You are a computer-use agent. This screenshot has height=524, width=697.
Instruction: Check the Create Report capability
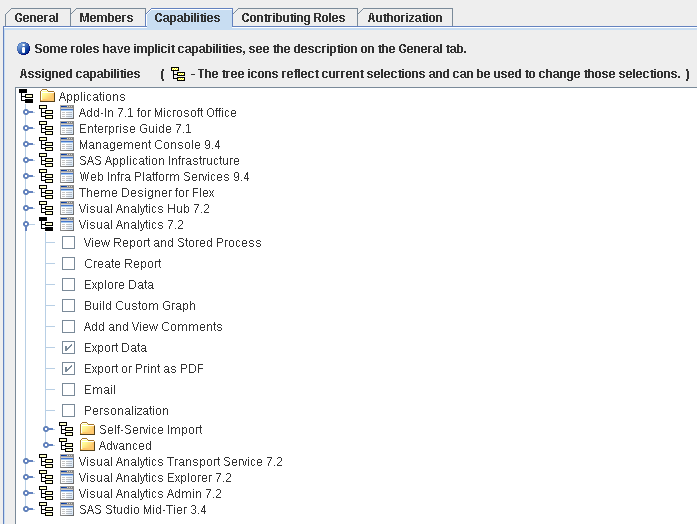(68, 264)
